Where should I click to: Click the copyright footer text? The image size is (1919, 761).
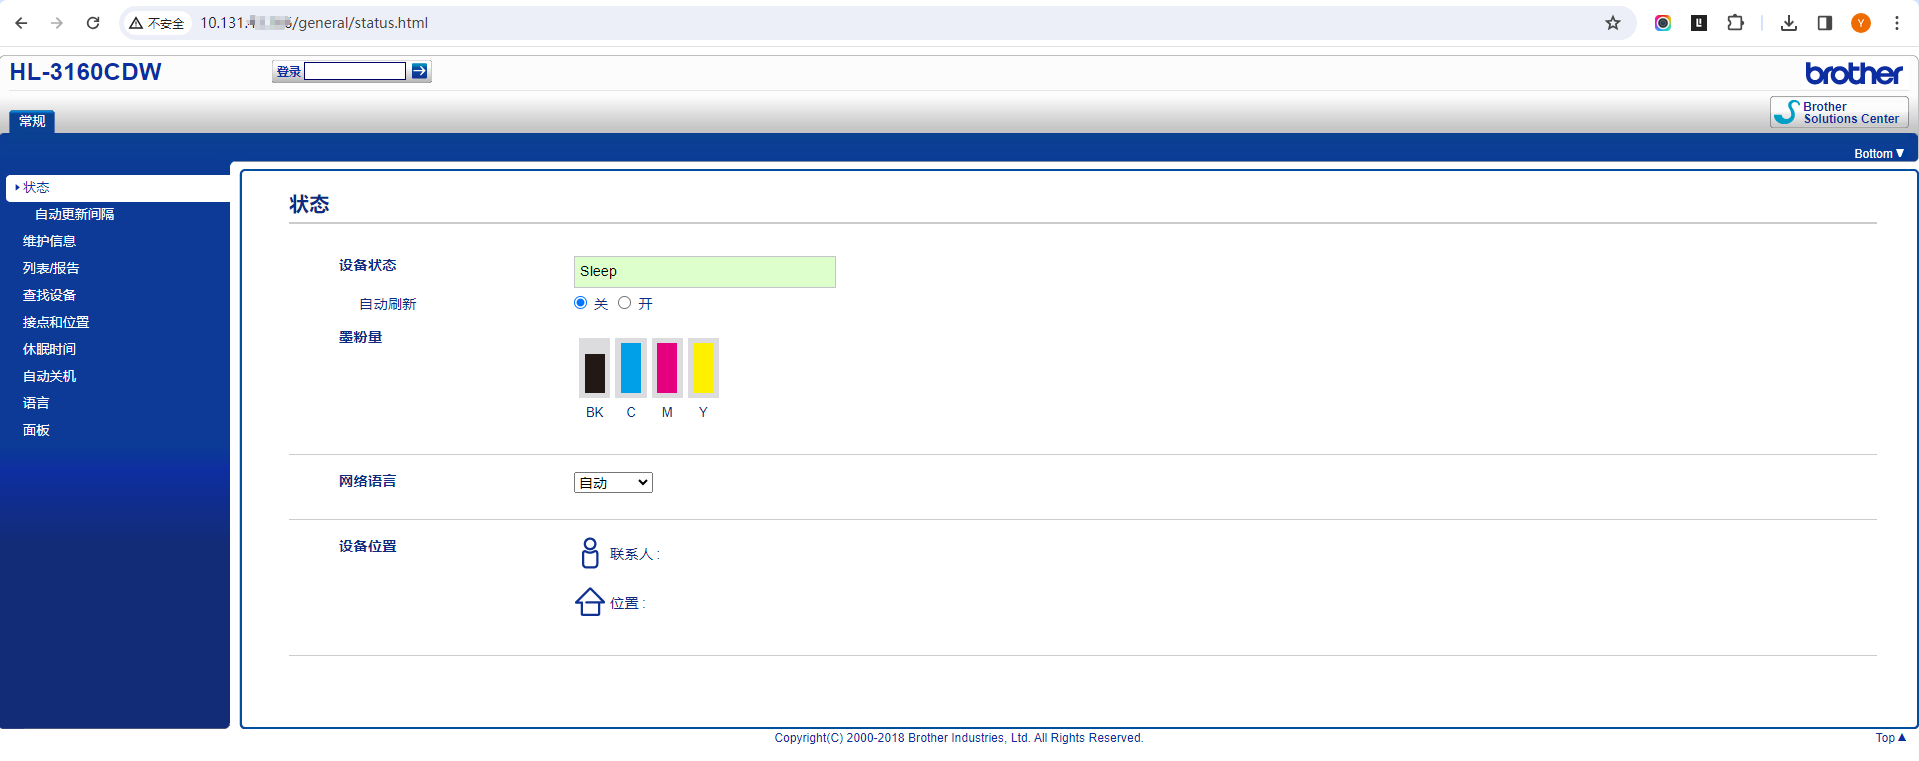pyautogui.click(x=958, y=738)
